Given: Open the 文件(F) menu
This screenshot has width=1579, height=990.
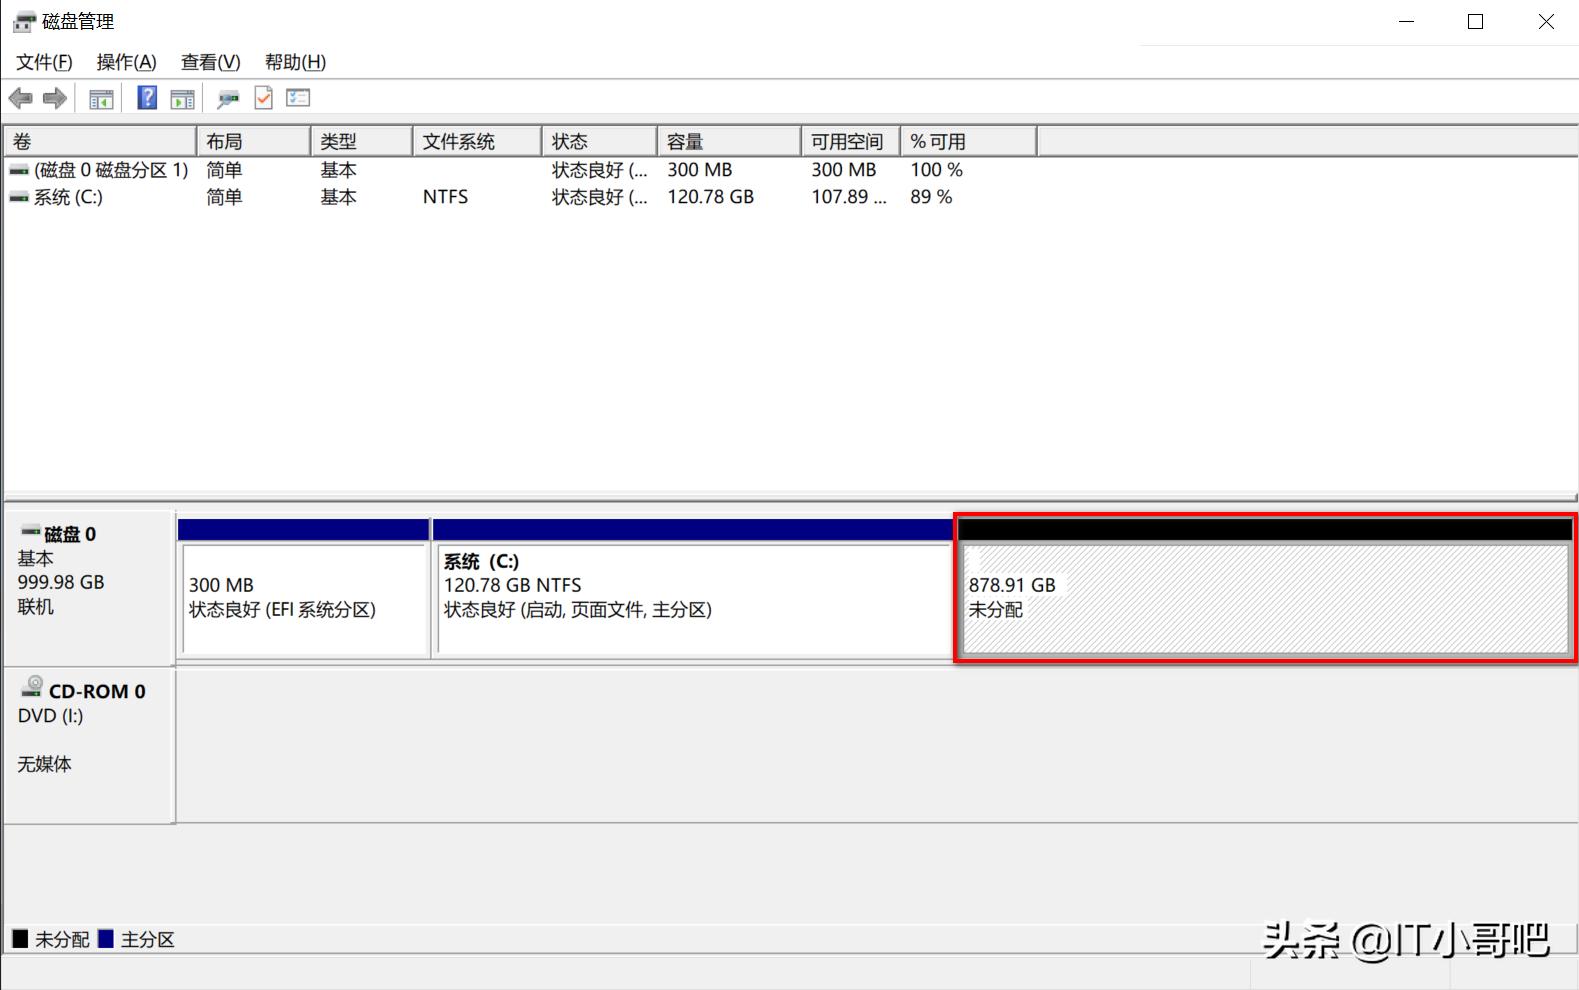Looking at the screenshot, I should click(44, 62).
